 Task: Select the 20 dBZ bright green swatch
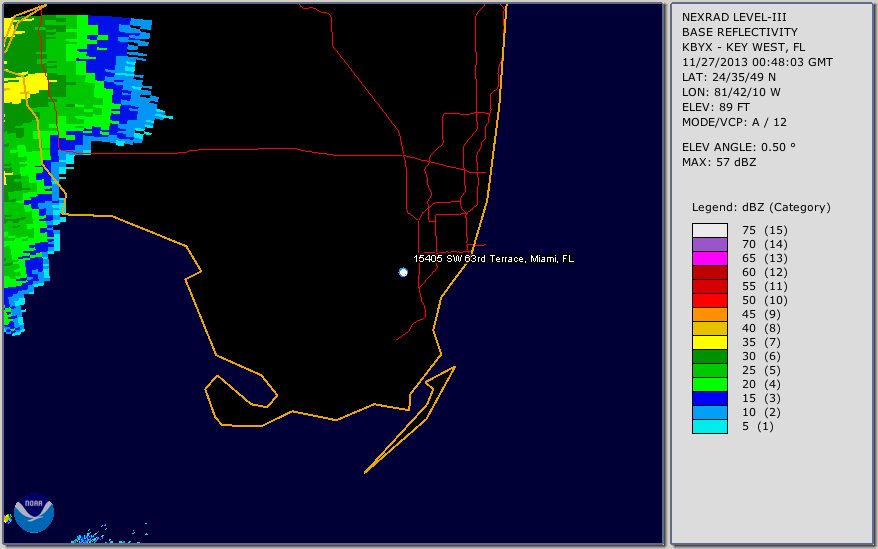(x=710, y=384)
